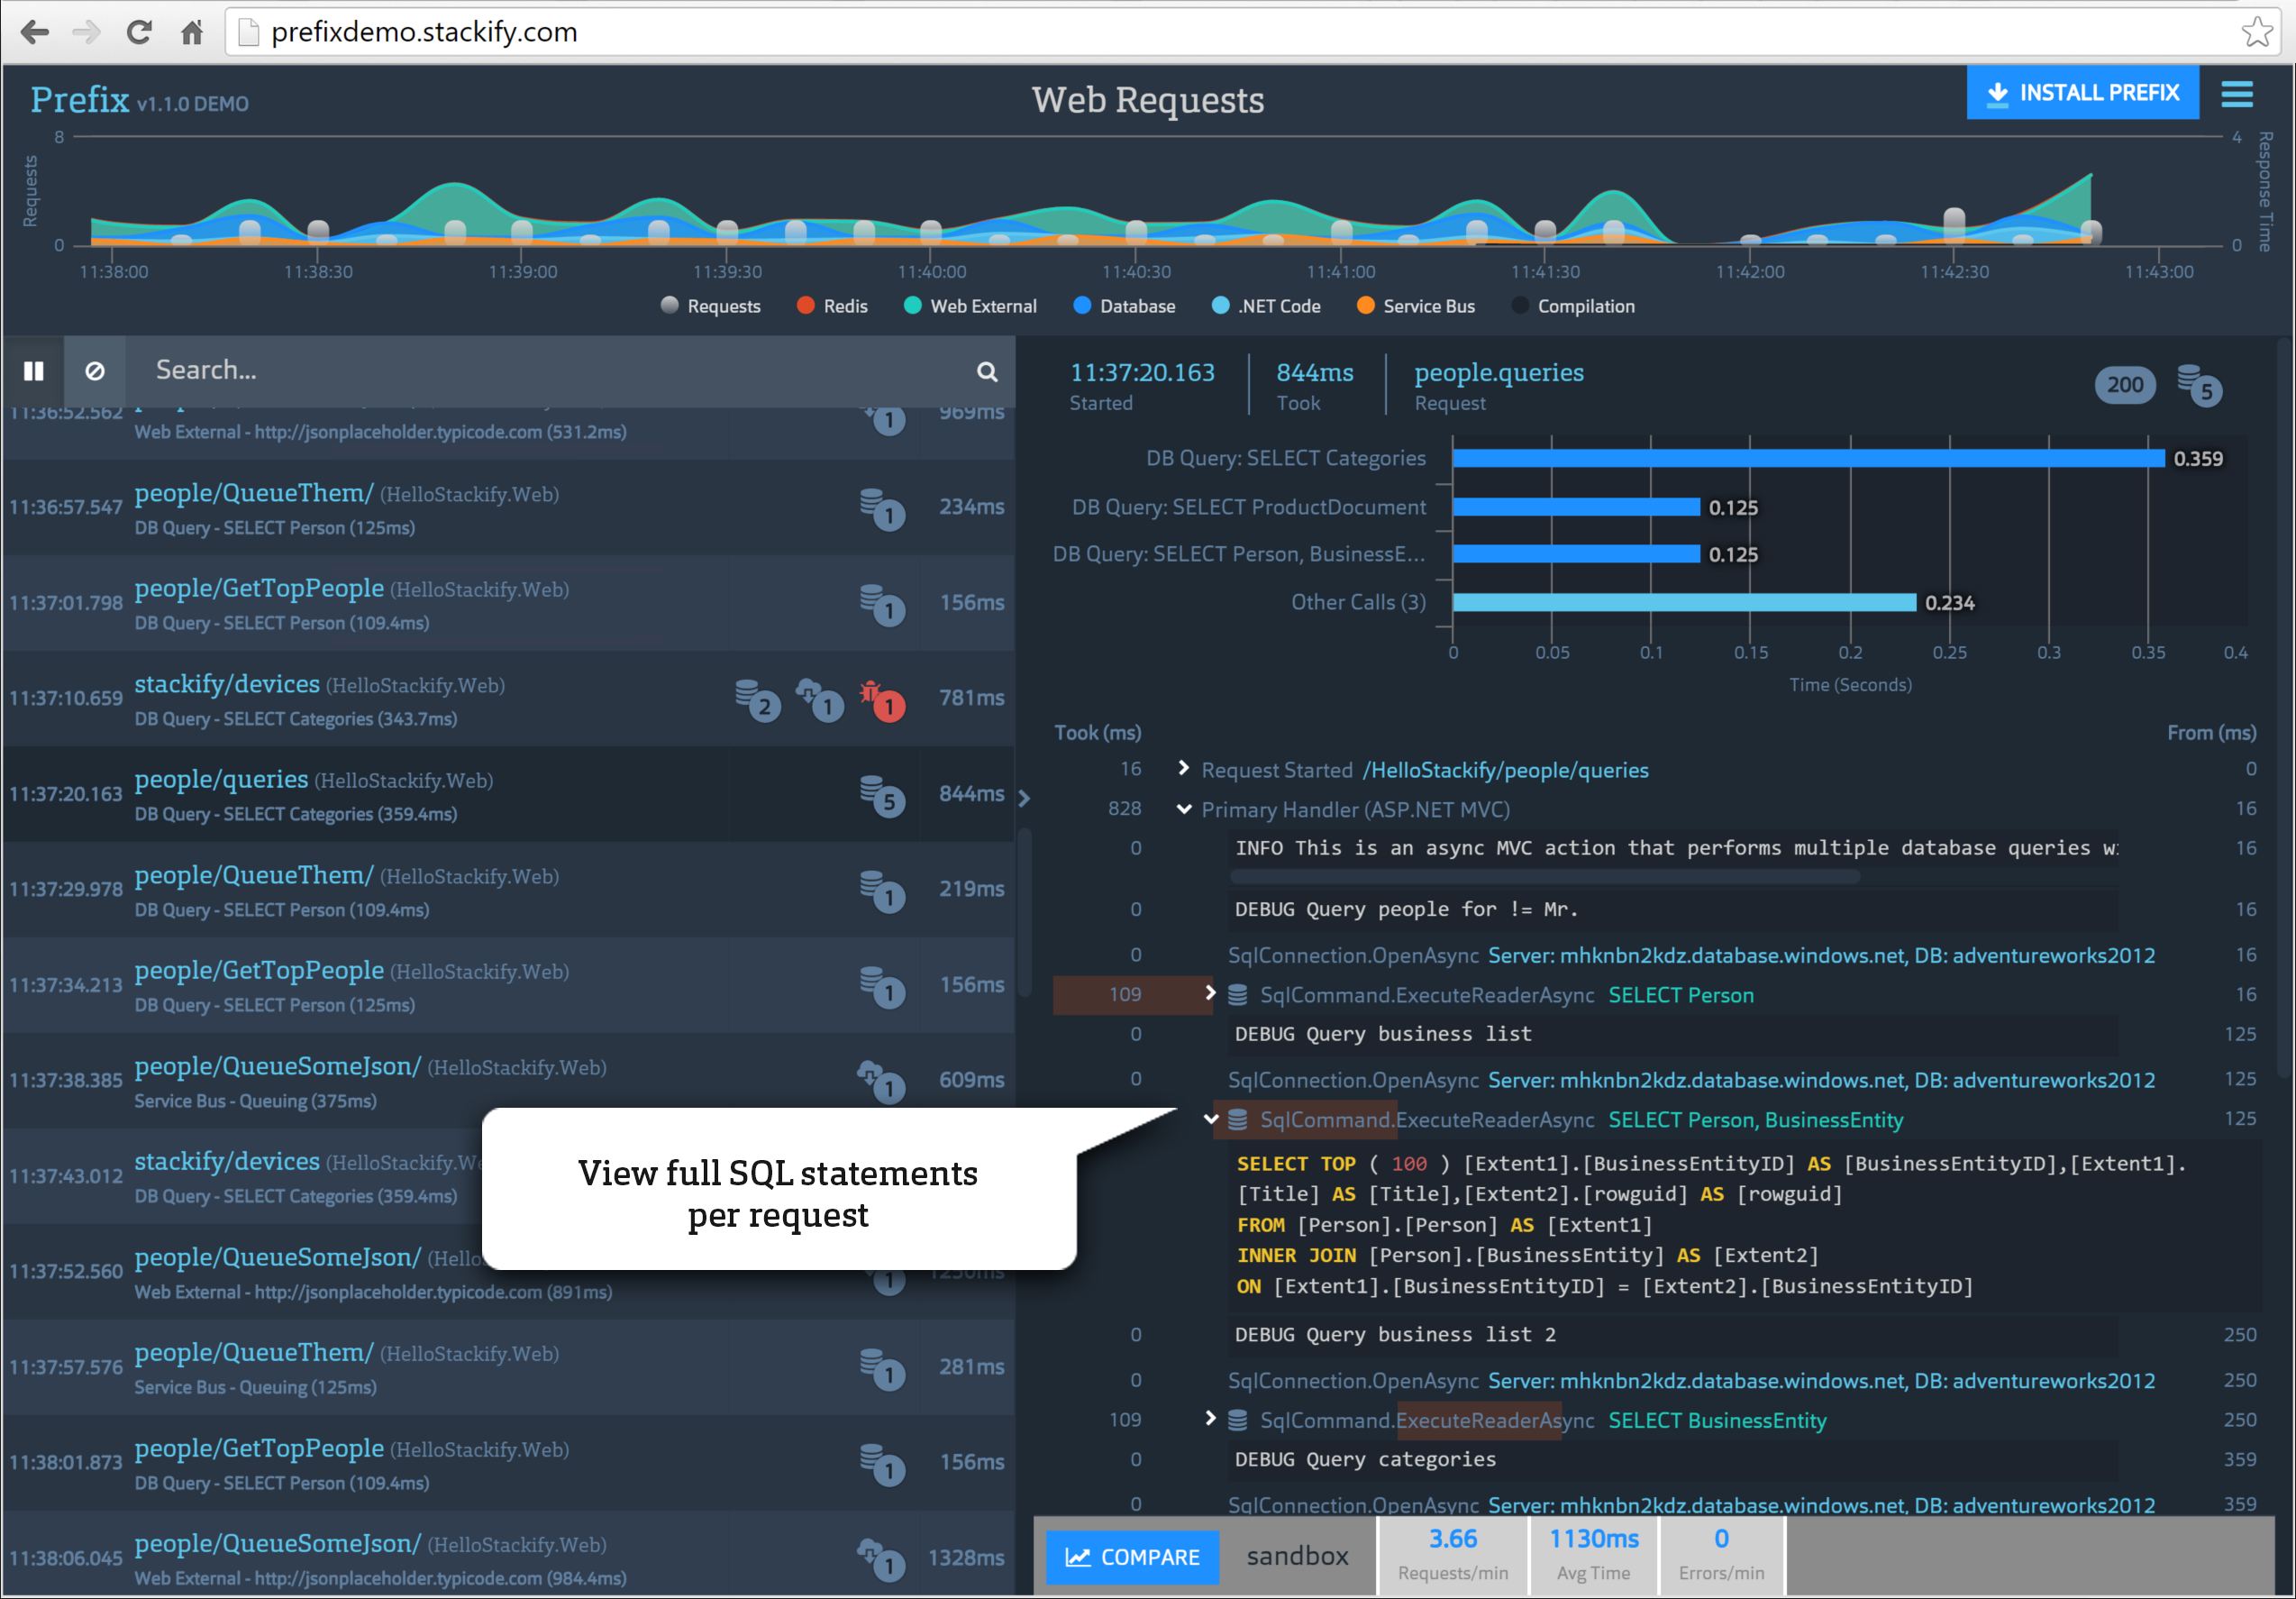Image resolution: width=2296 pixels, height=1599 pixels.
Task: Click the browser reload icon
Action: (x=139, y=33)
